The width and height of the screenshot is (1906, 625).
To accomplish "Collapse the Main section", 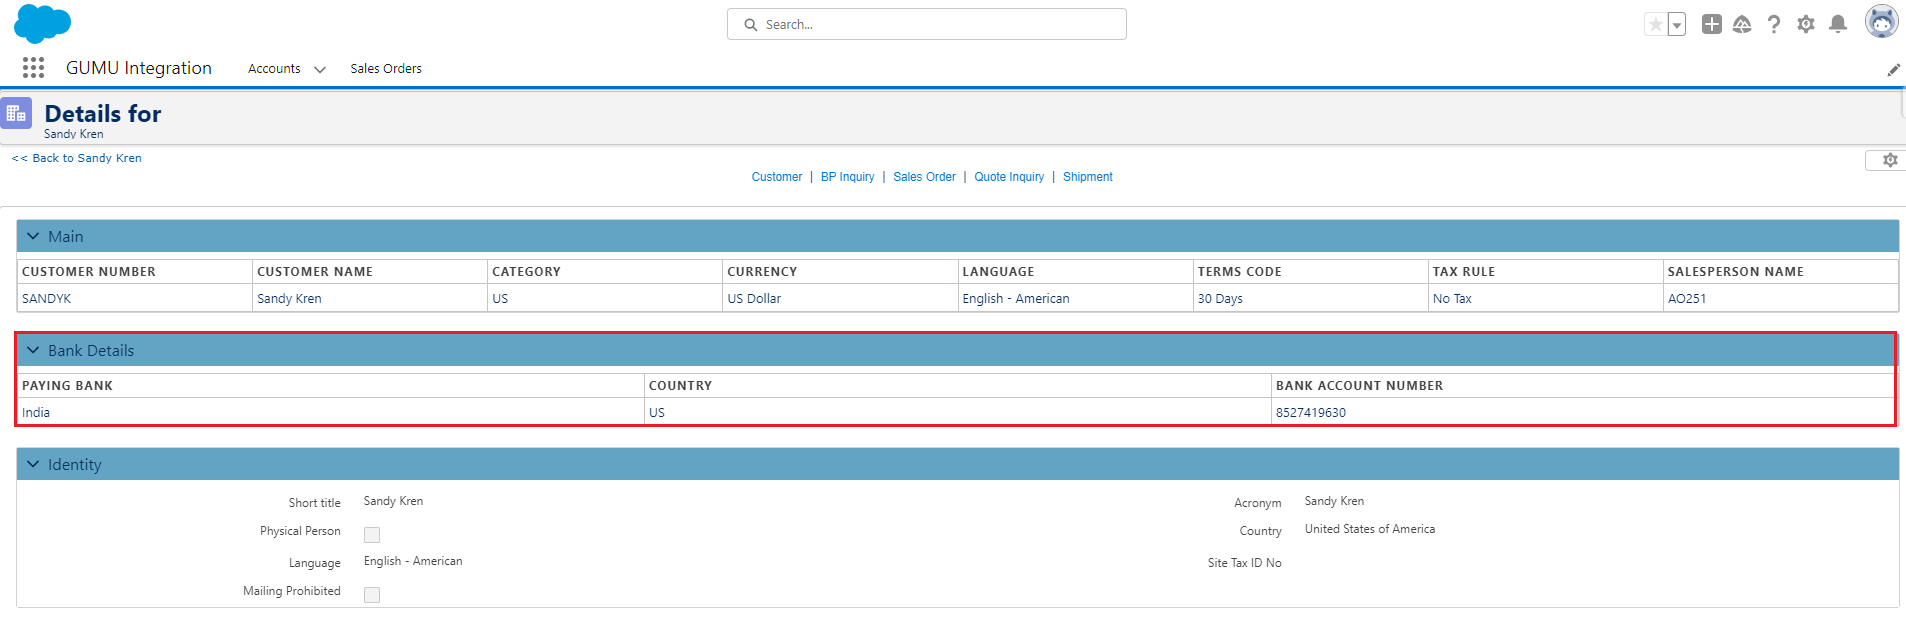I will [x=33, y=236].
